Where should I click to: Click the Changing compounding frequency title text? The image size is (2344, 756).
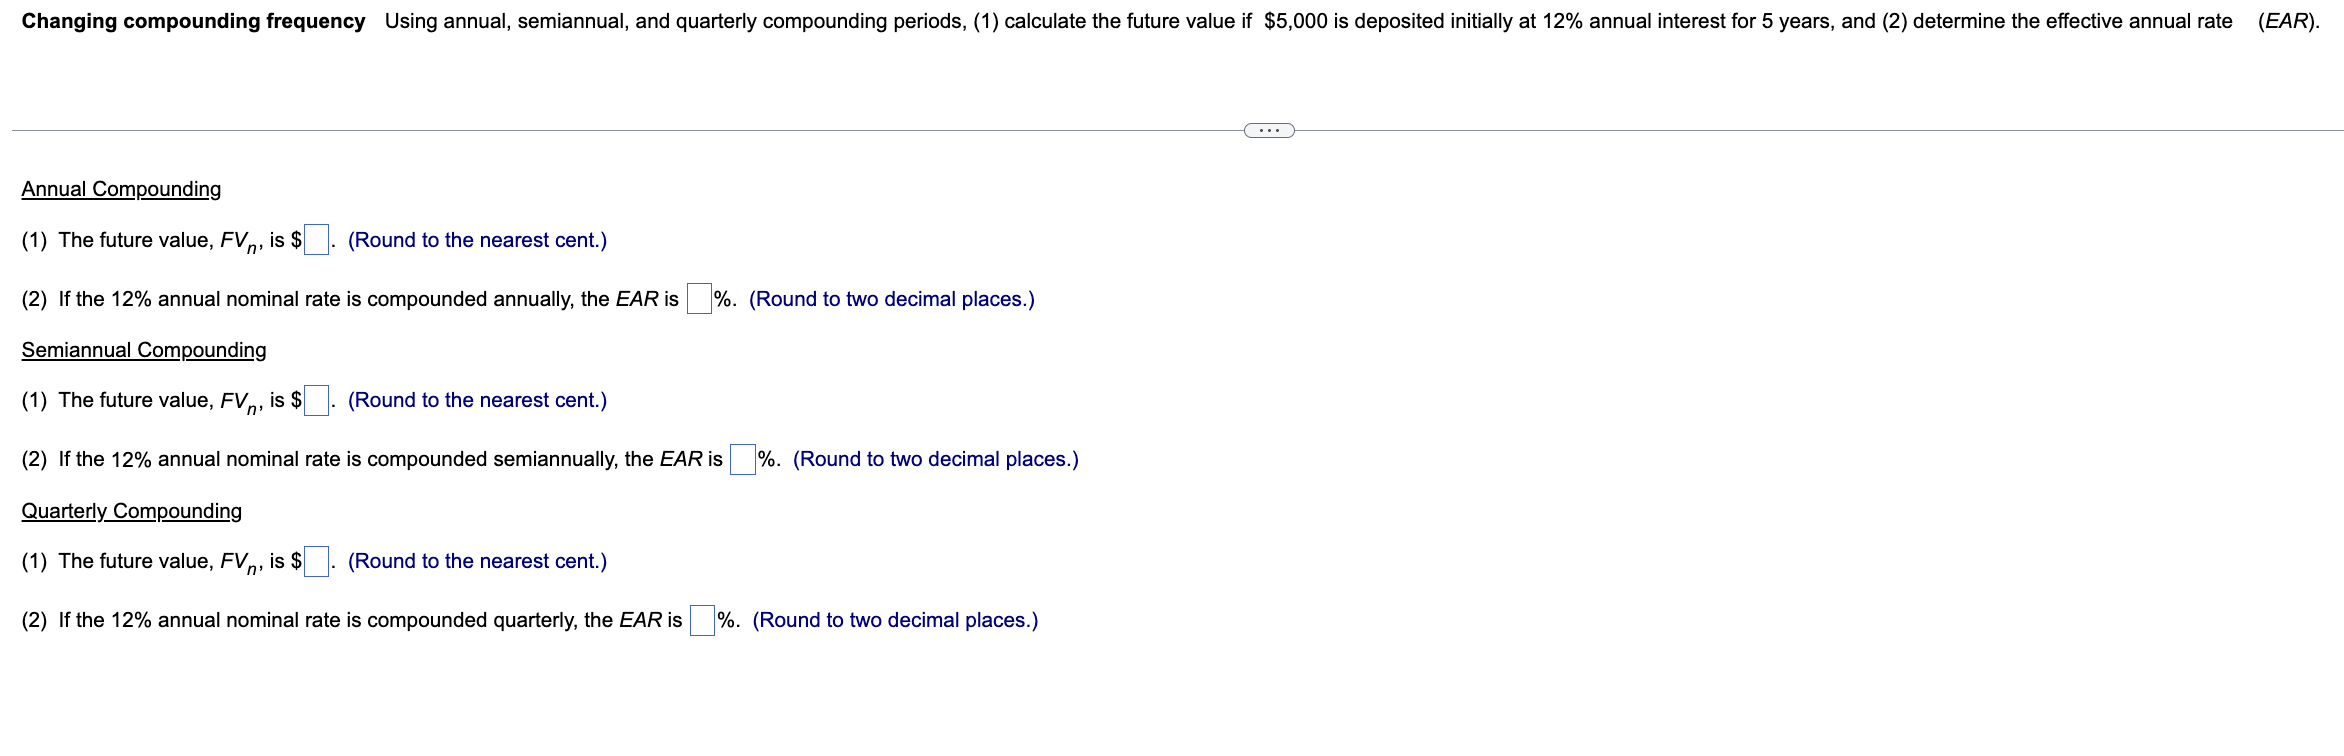pos(193,20)
